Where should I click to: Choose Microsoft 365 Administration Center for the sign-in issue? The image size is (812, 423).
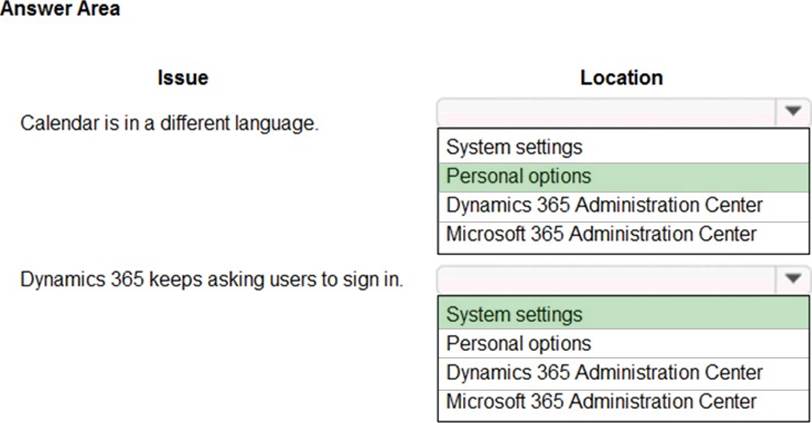point(601,401)
